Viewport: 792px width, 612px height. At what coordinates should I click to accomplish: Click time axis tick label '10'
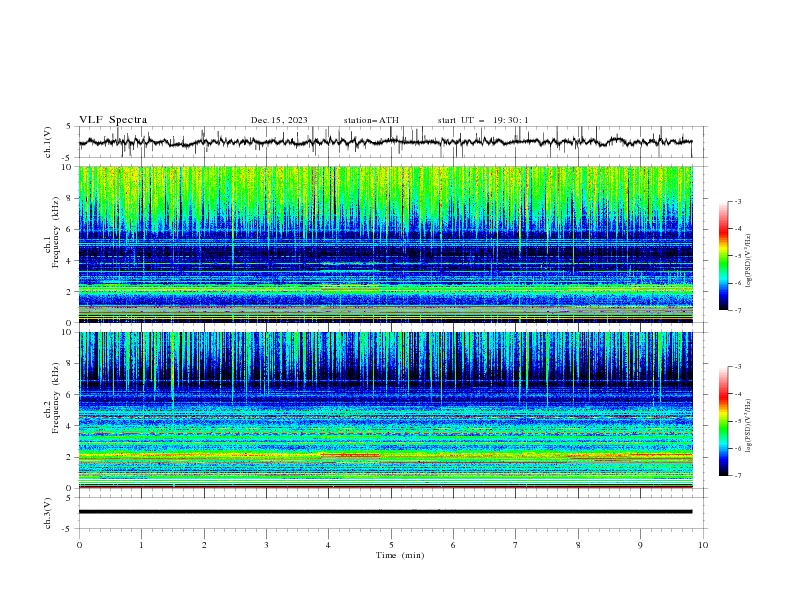pyautogui.click(x=703, y=545)
